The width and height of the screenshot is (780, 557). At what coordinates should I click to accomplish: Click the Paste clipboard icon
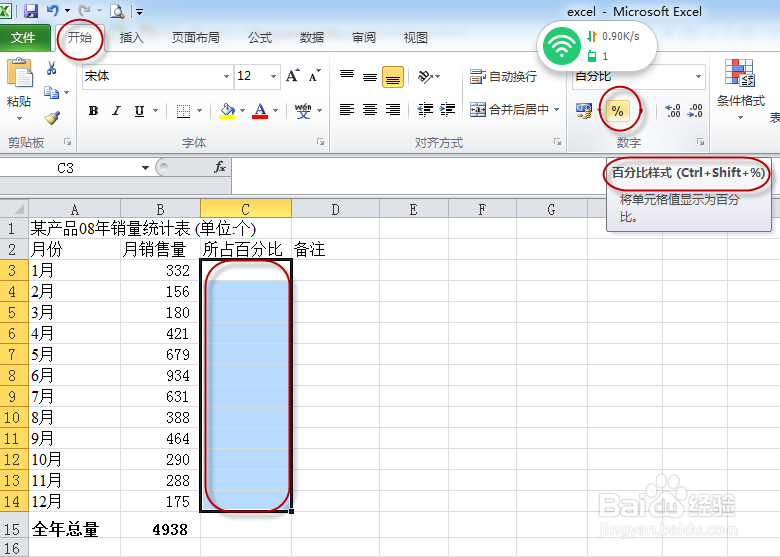pos(19,73)
